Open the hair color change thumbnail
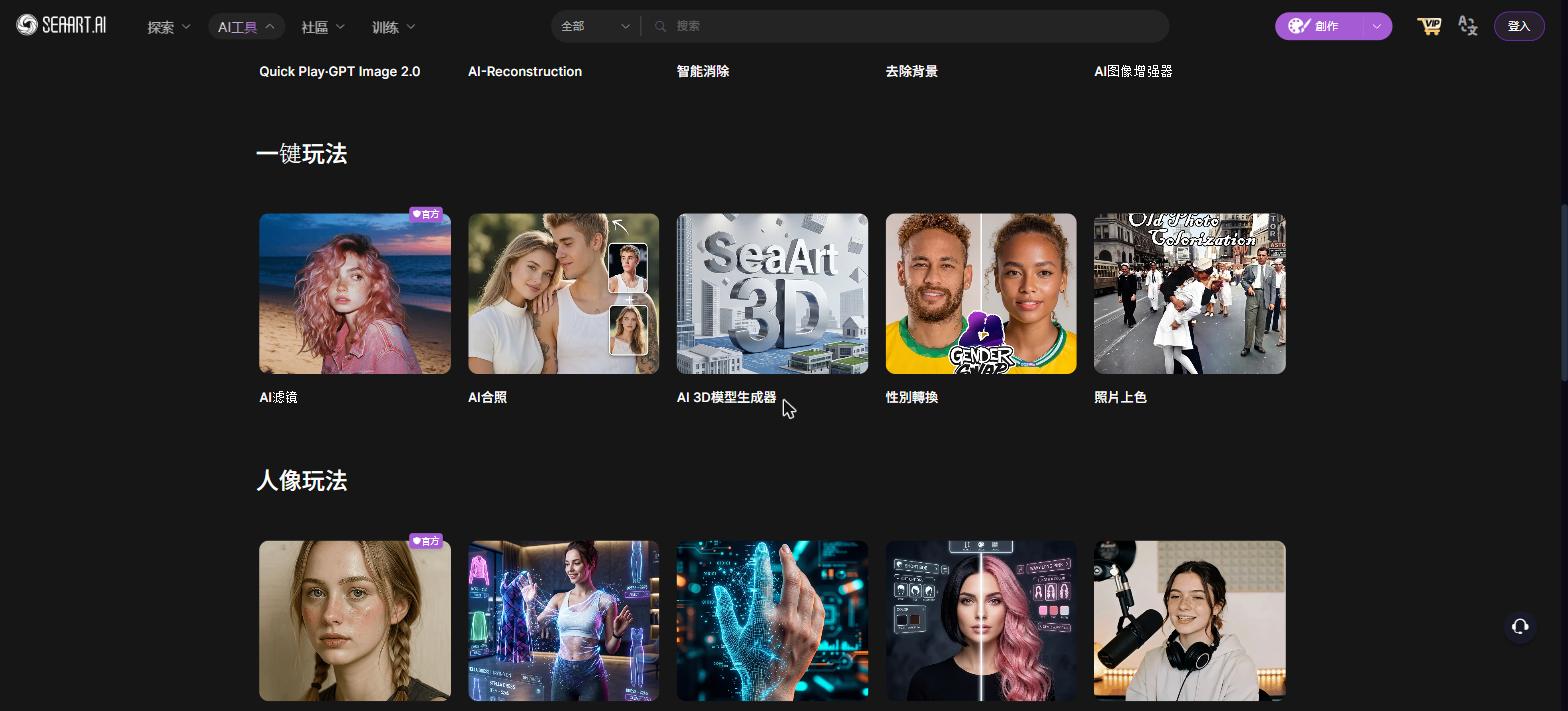Viewport: 1568px width, 711px height. [981, 621]
